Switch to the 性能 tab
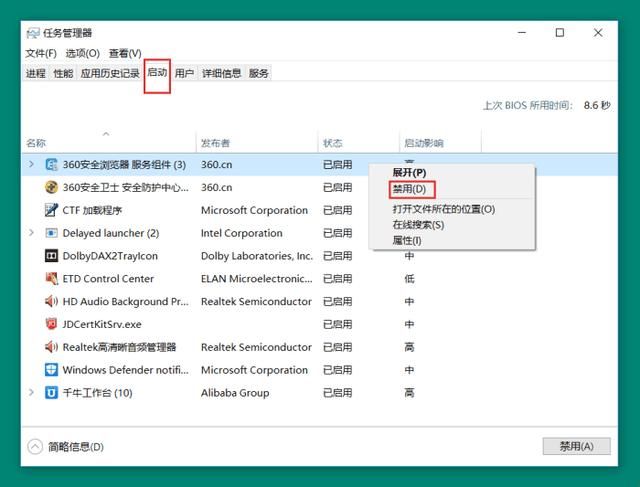 63,73
